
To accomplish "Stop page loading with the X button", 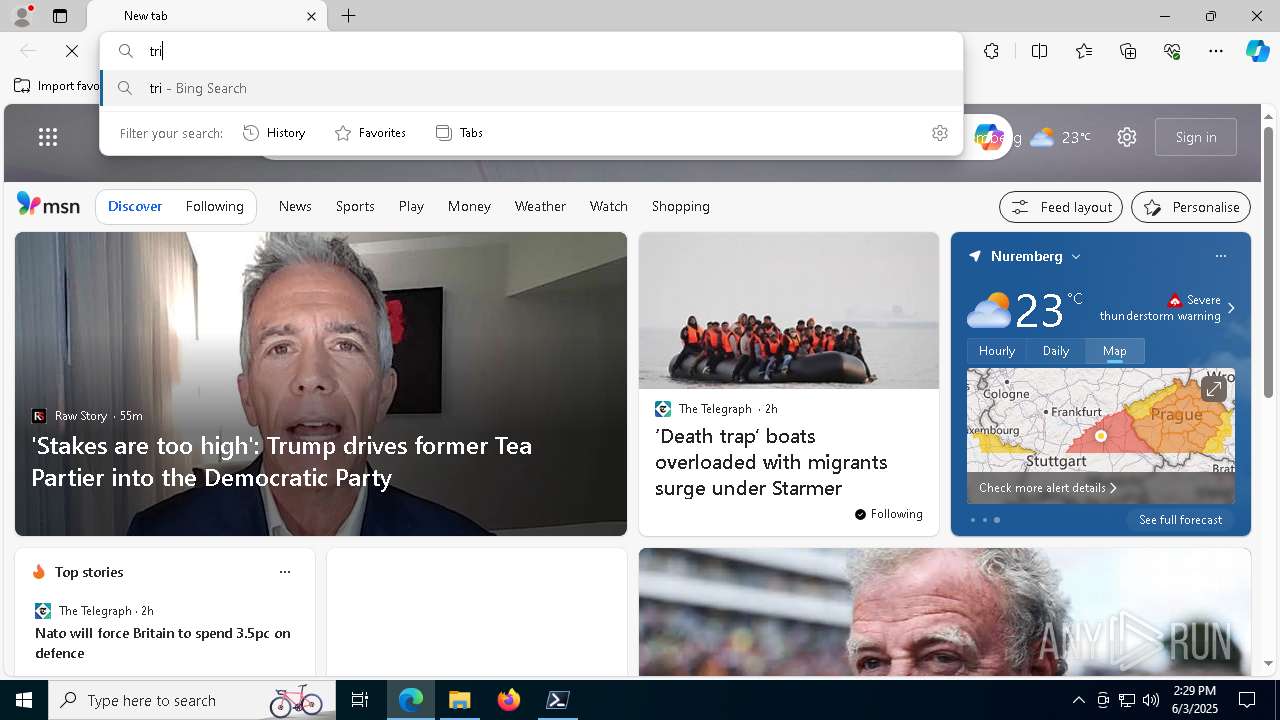I will [72, 51].
